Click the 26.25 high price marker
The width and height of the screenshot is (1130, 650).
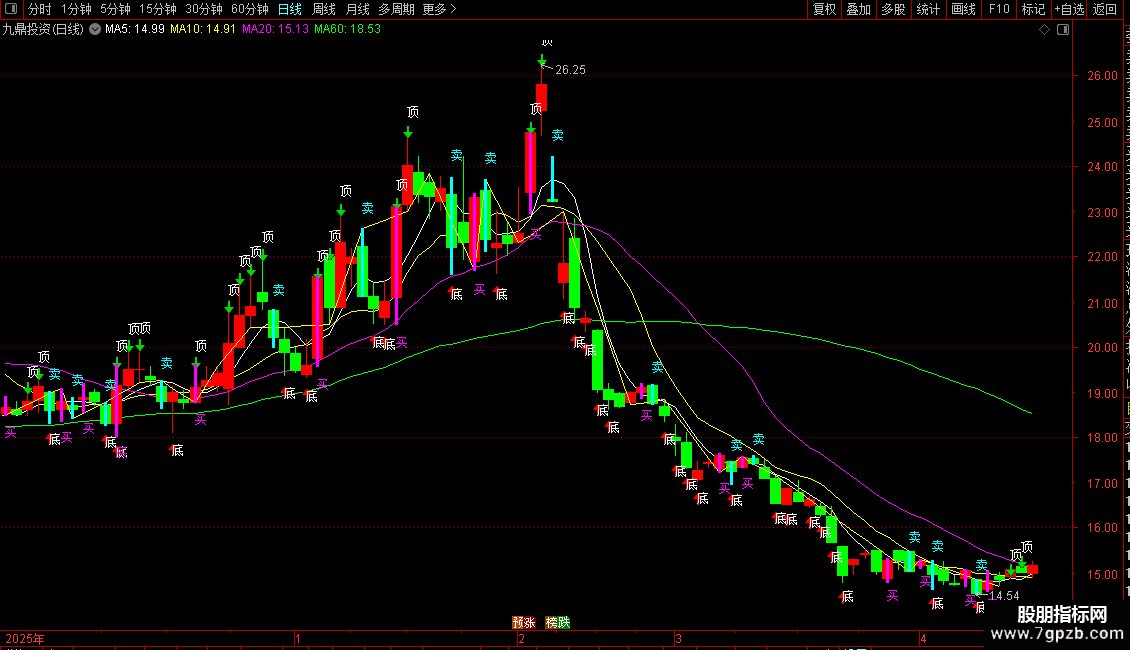coord(570,70)
